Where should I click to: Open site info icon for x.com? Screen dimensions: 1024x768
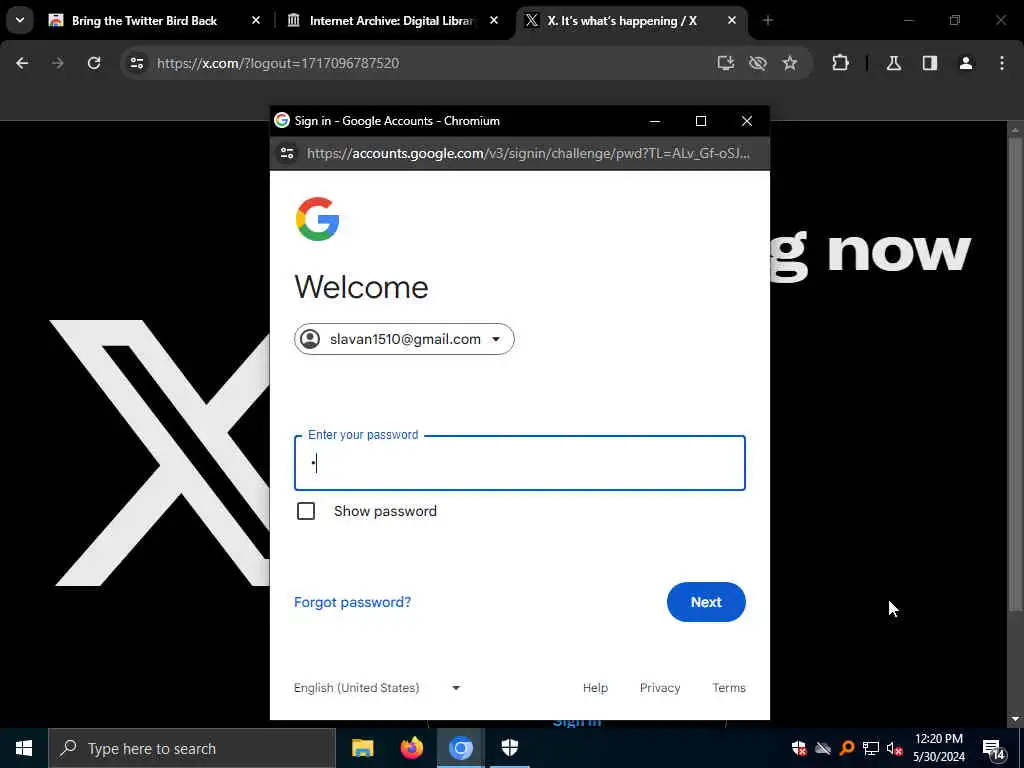coord(136,63)
